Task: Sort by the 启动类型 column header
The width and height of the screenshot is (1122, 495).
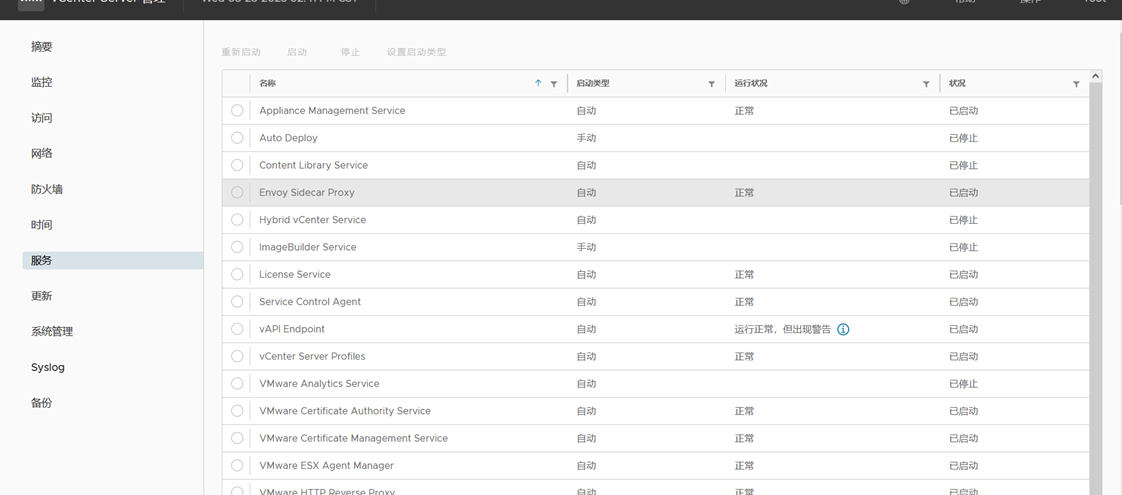Action: [593, 83]
